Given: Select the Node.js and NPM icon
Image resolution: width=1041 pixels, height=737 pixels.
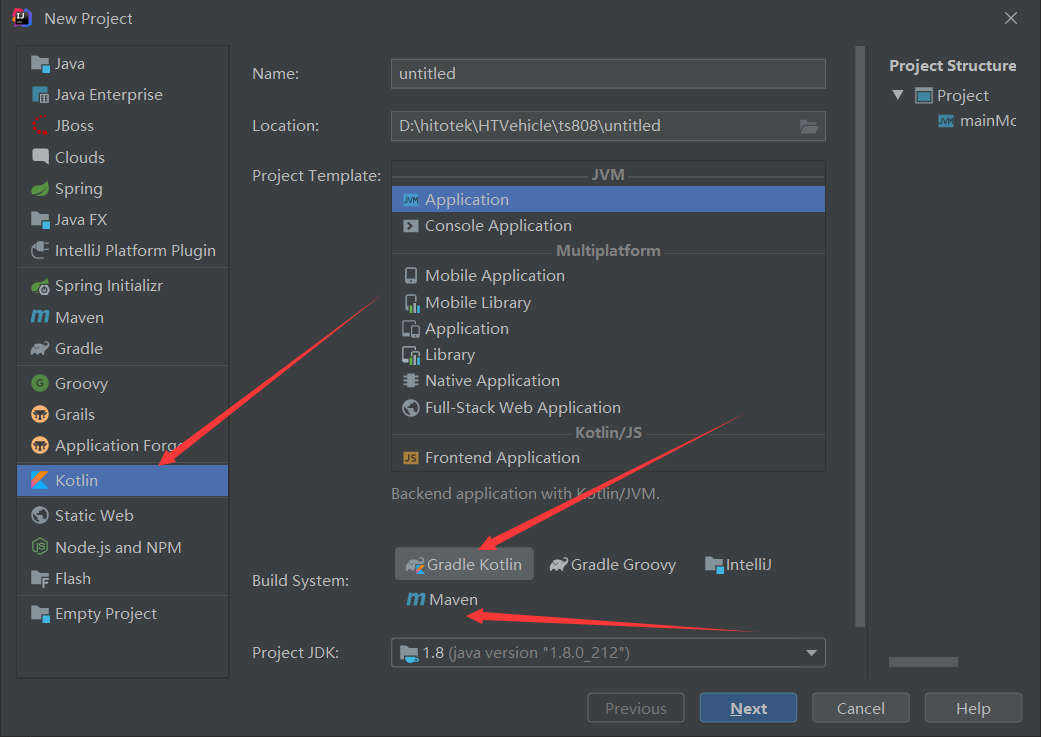Looking at the screenshot, I should (x=40, y=548).
